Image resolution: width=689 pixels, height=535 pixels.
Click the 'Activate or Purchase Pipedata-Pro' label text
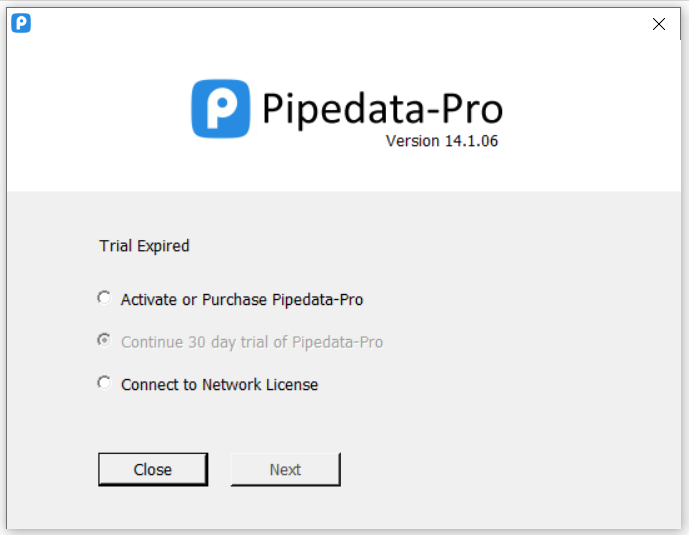pyautogui.click(x=241, y=299)
